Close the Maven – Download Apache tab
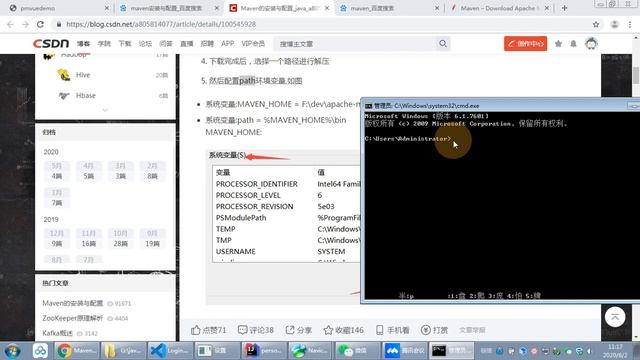The width and height of the screenshot is (640, 360). click(x=547, y=8)
